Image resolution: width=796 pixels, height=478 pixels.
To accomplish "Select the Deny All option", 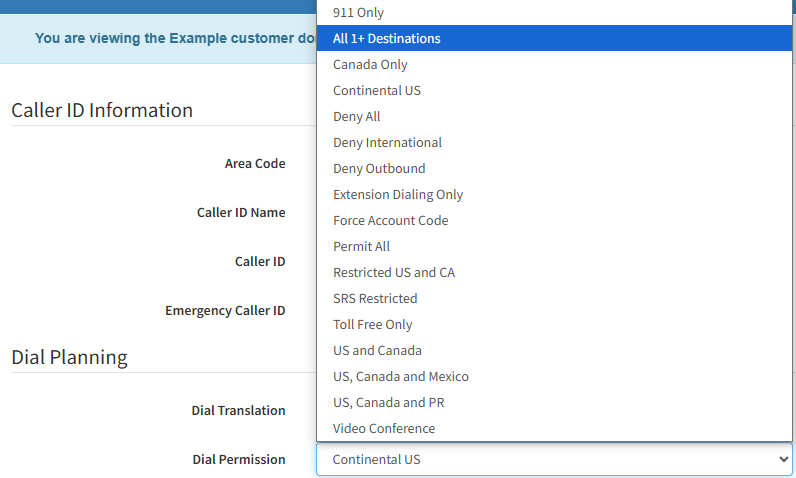I will 554,117.
